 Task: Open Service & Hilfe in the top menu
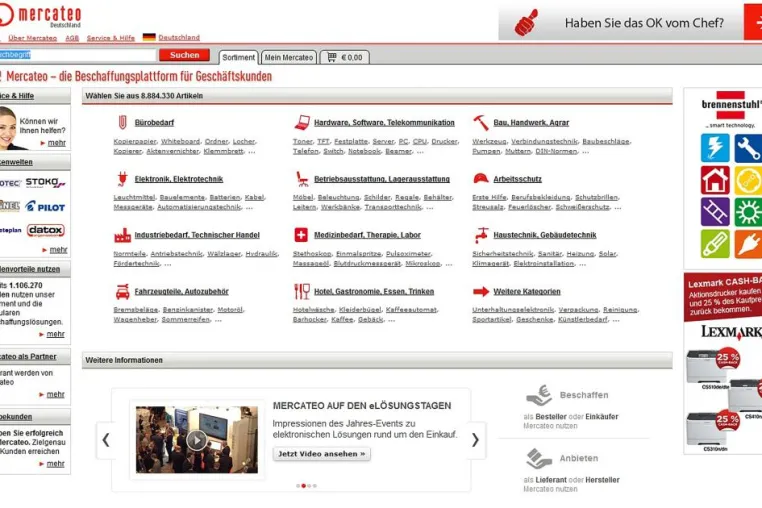click(111, 38)
